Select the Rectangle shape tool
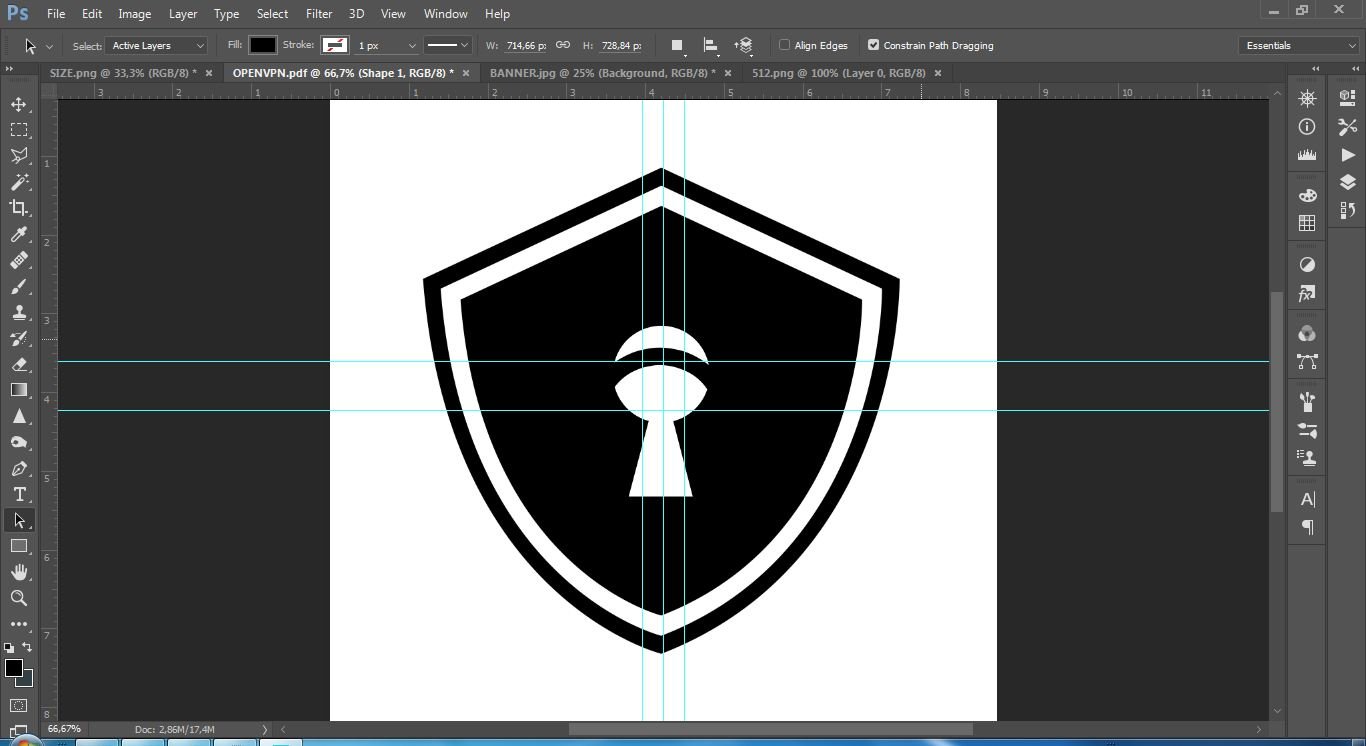 point(19,546)
